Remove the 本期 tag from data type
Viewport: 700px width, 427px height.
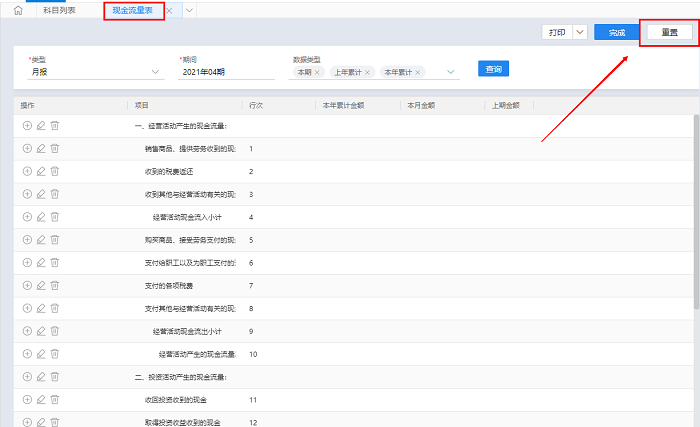point(318,72)
